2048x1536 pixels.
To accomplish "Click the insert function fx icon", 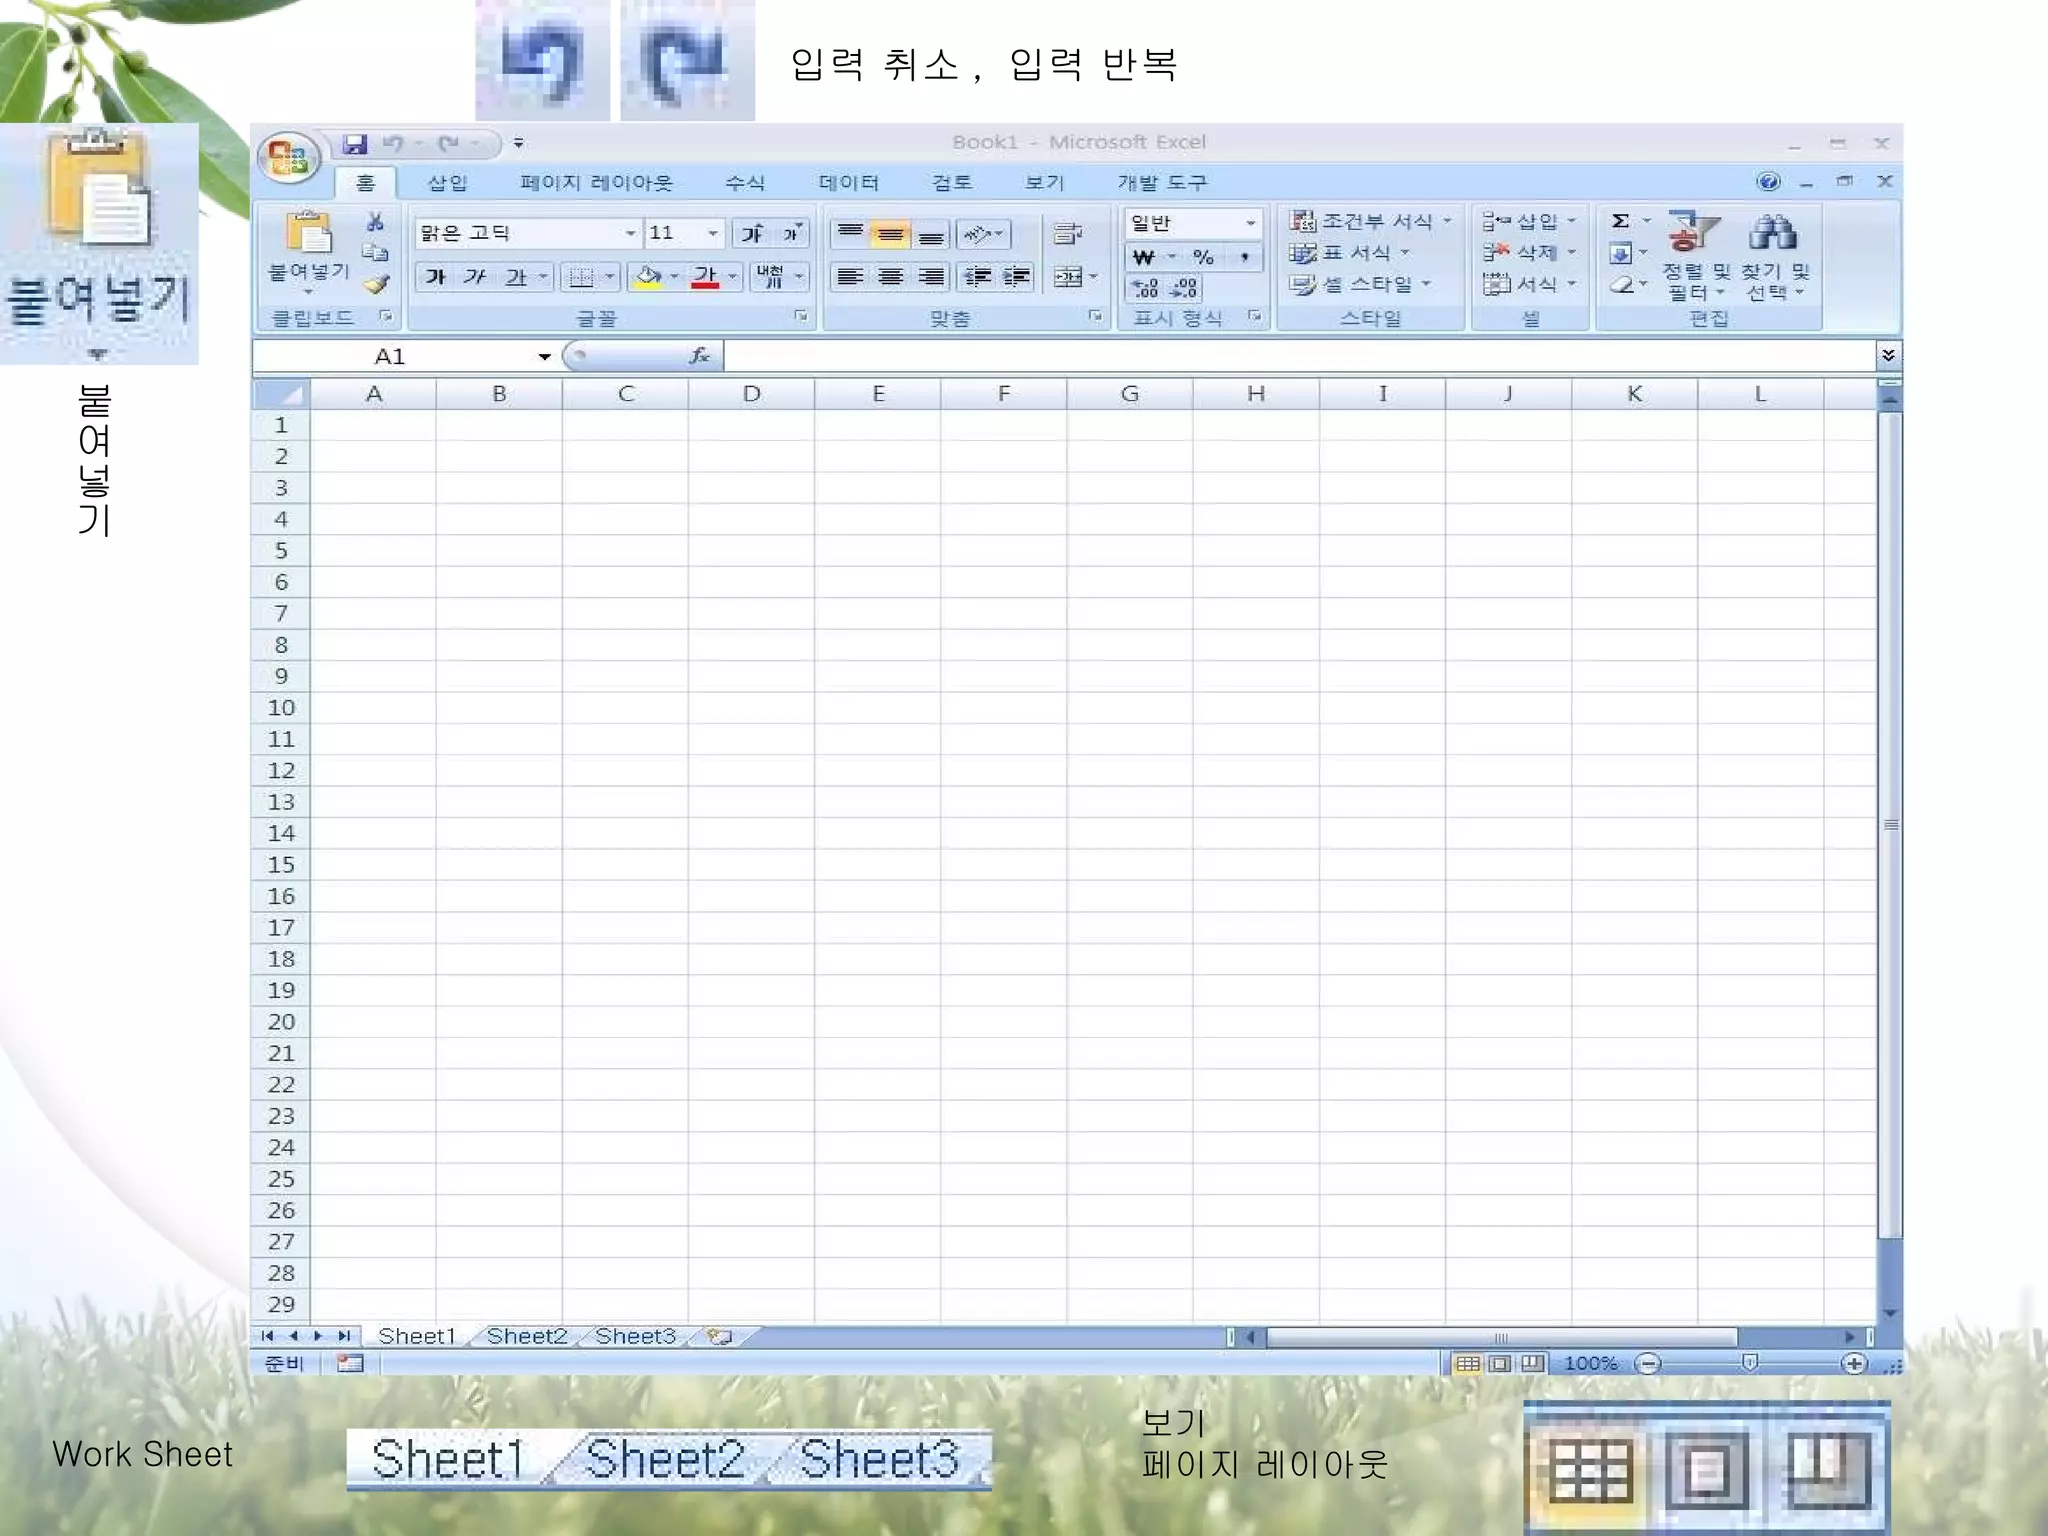I will (699, 356).
